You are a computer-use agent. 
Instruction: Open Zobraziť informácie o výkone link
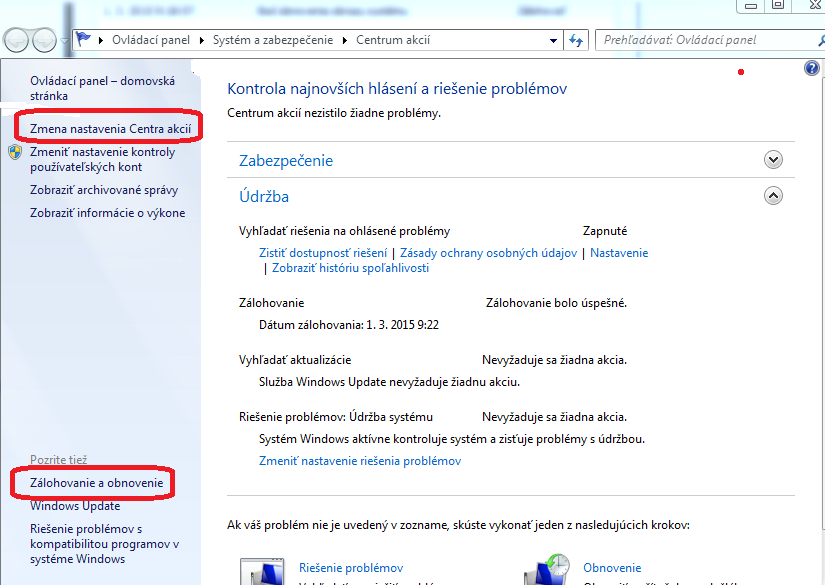tap(107, 213)
